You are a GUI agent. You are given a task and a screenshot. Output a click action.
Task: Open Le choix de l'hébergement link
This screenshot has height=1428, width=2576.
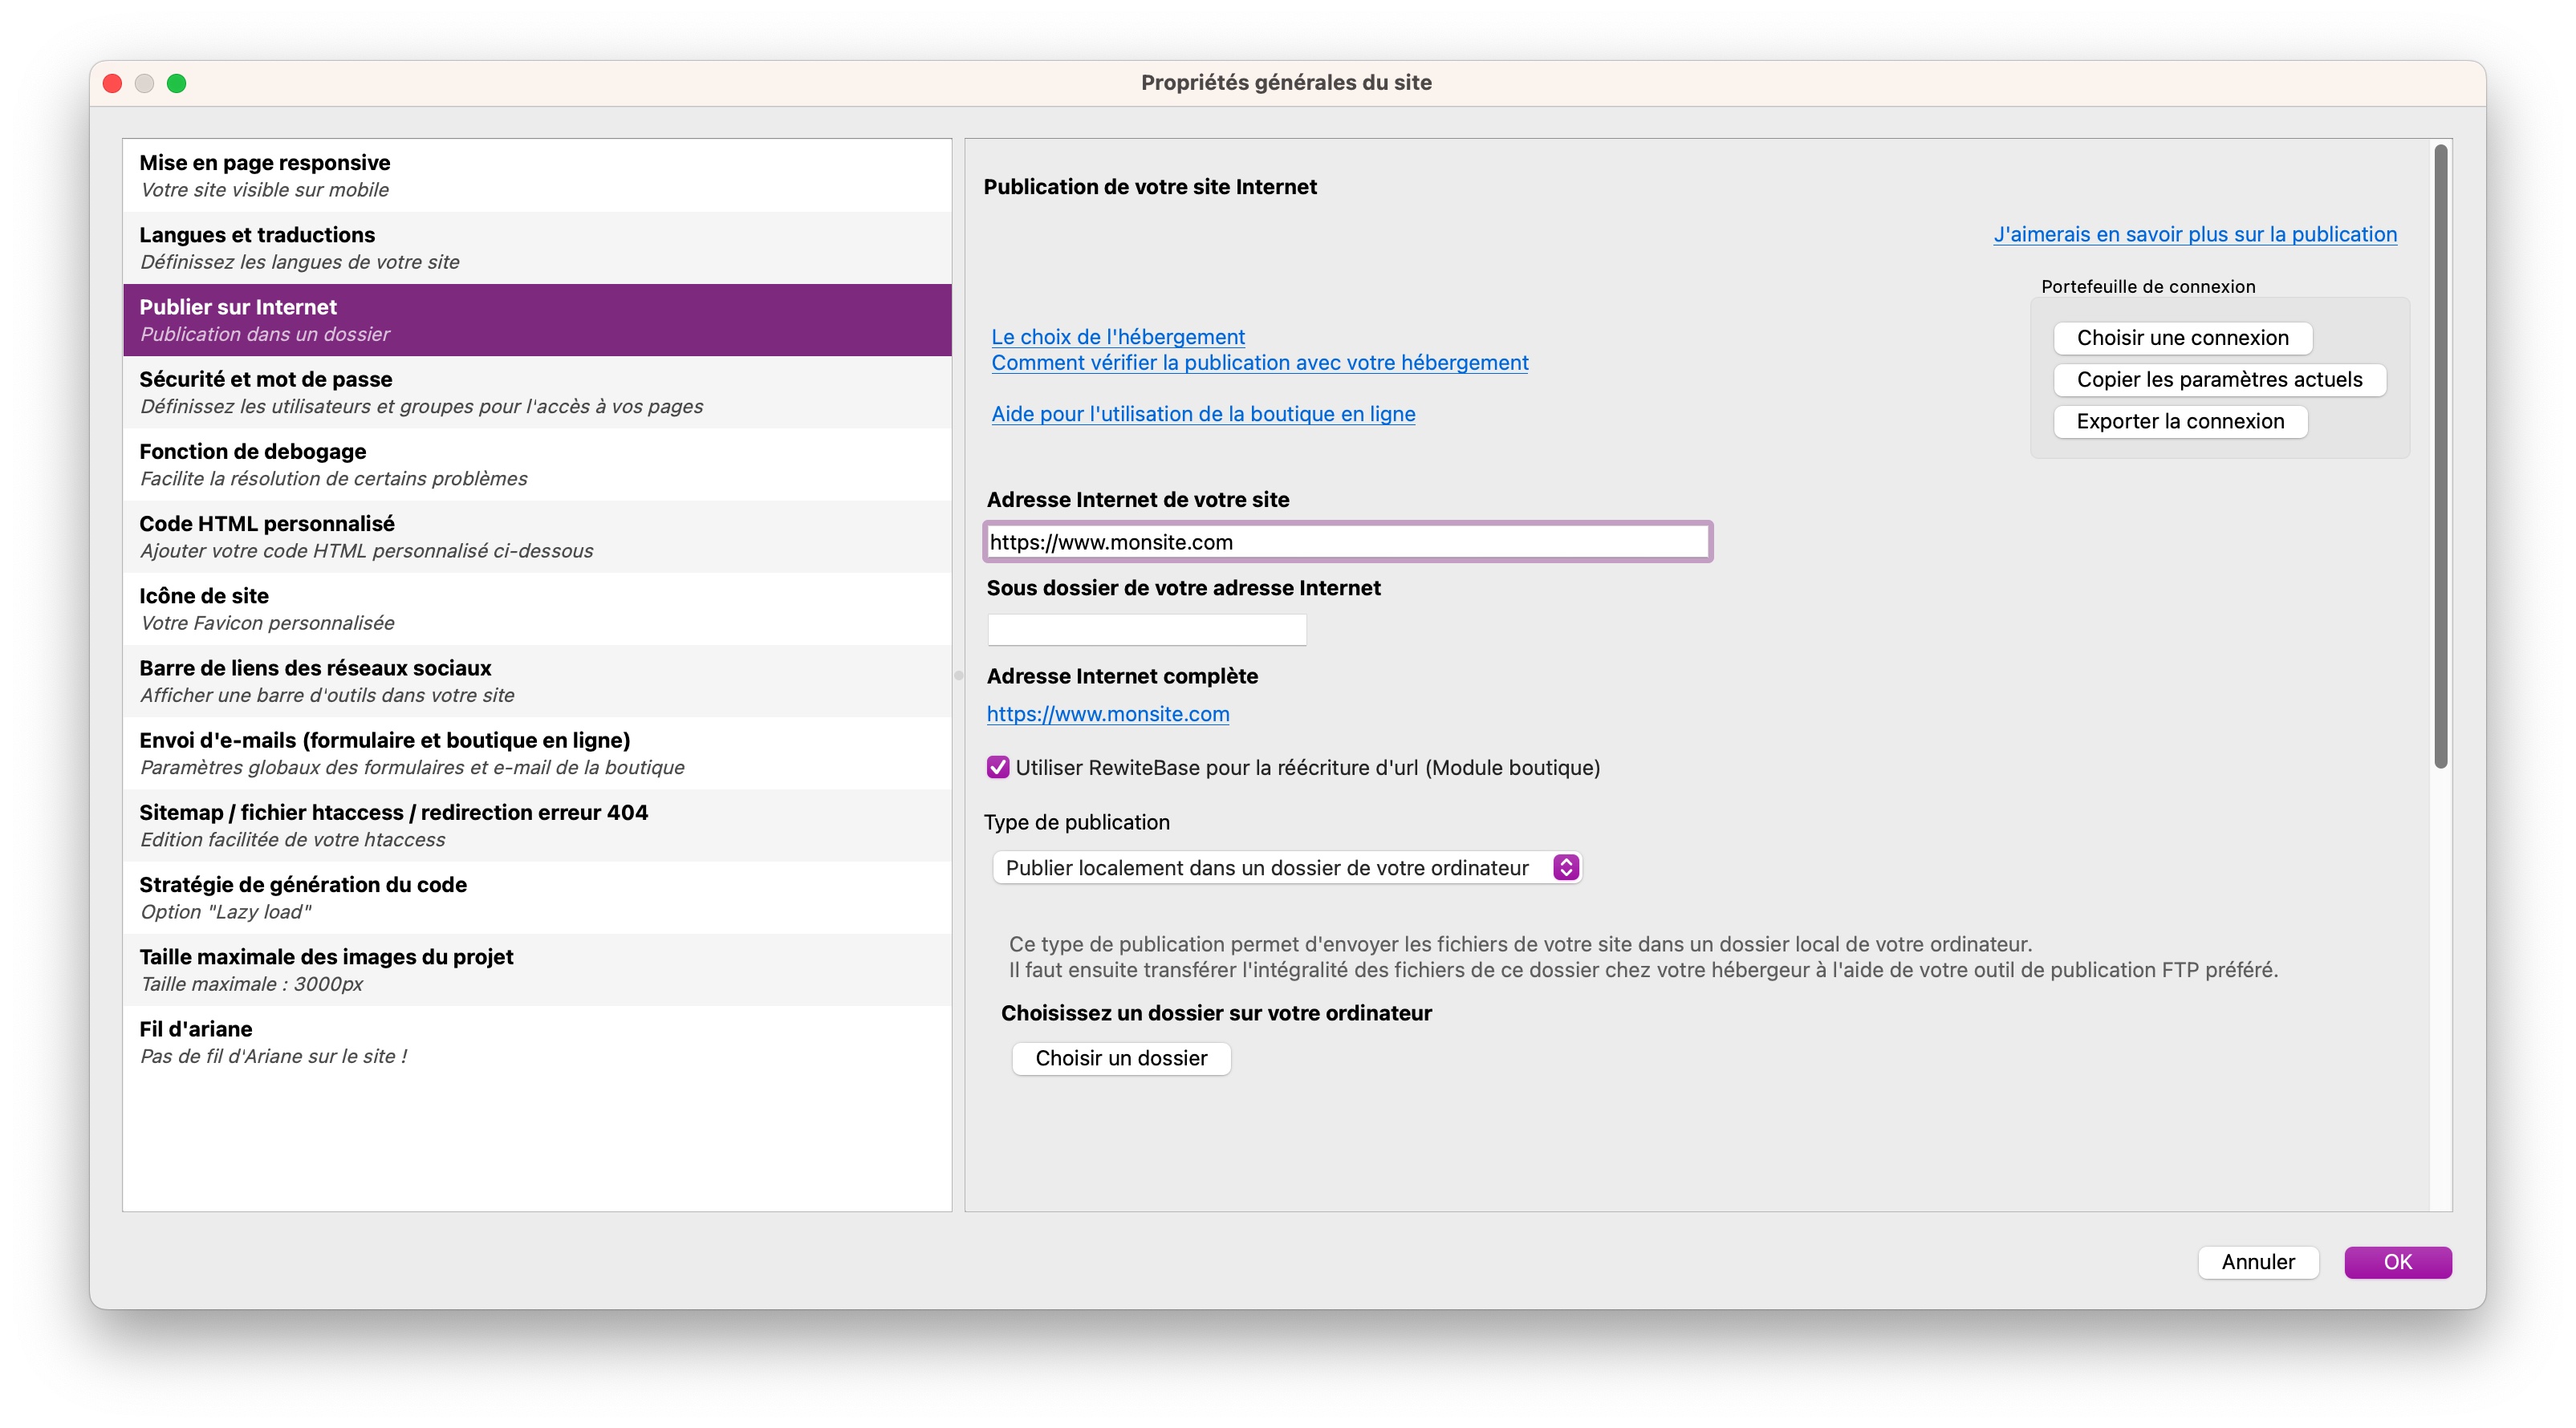[1117, 336]
